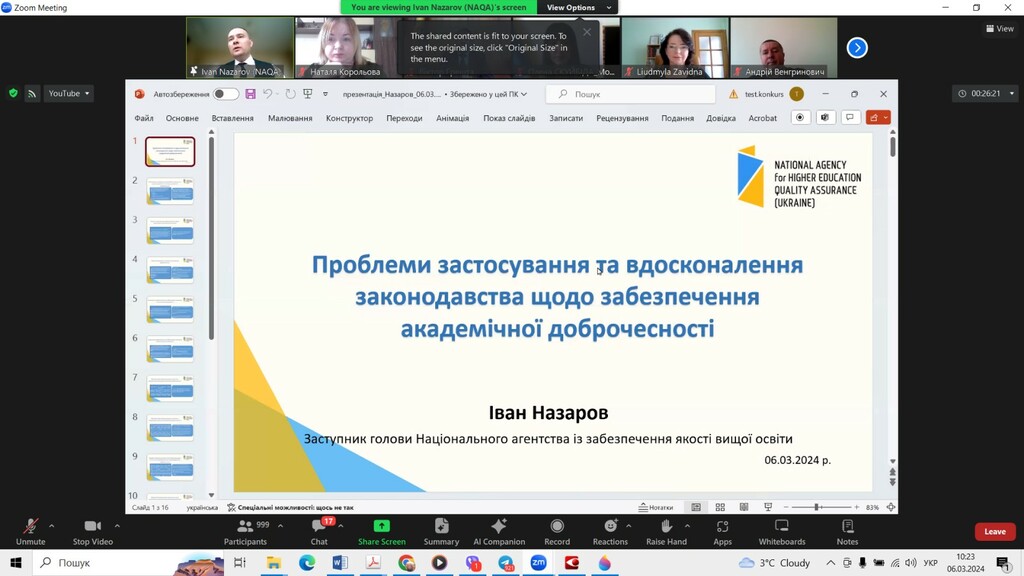Select slide 3 thumbnail in slide panel
The image size is (1024, 576).
[170, 231]
